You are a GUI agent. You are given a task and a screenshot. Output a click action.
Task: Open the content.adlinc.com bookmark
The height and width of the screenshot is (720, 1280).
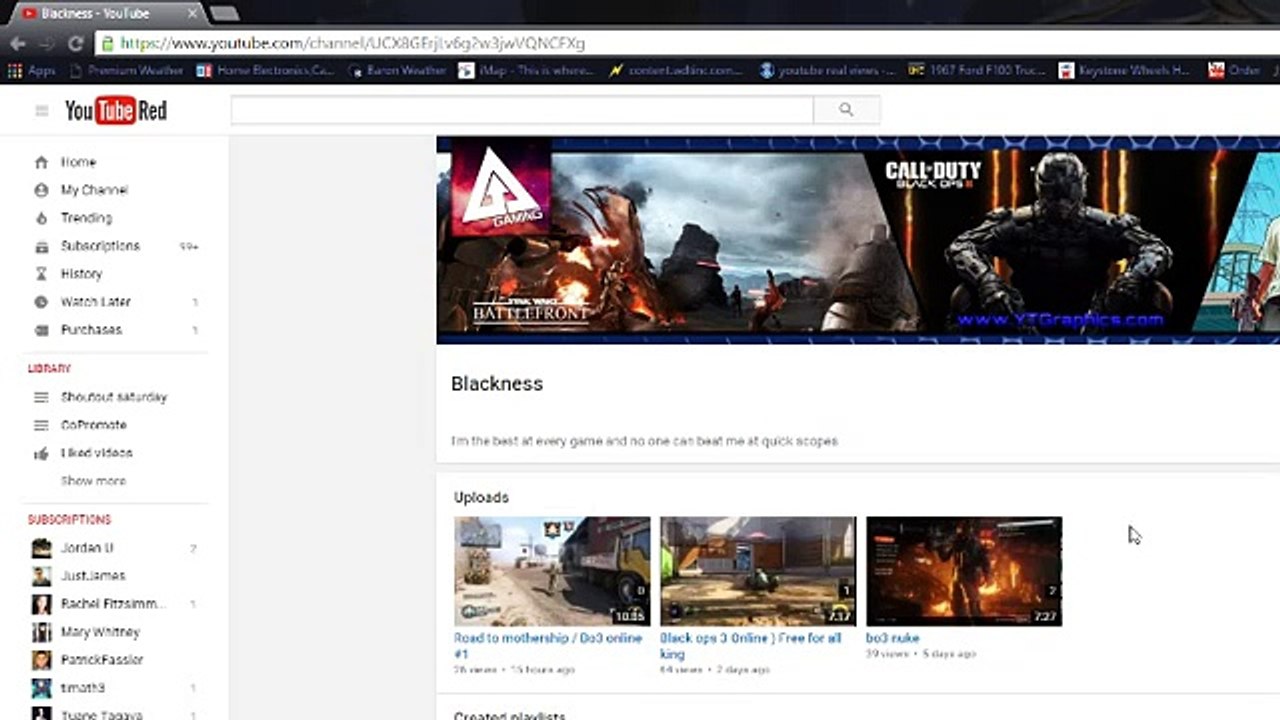676,70
